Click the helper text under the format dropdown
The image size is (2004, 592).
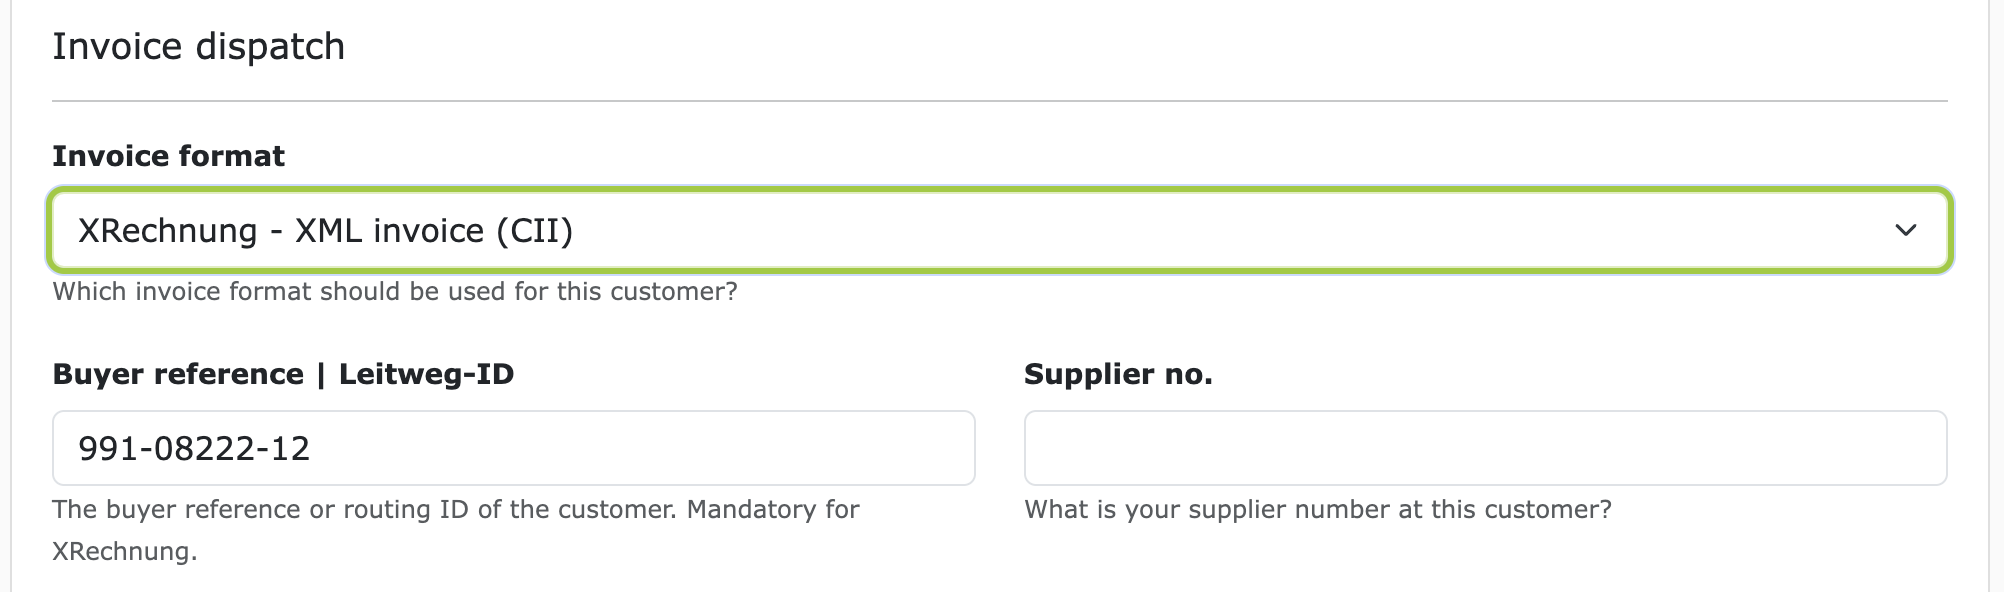tap(395, 291)
